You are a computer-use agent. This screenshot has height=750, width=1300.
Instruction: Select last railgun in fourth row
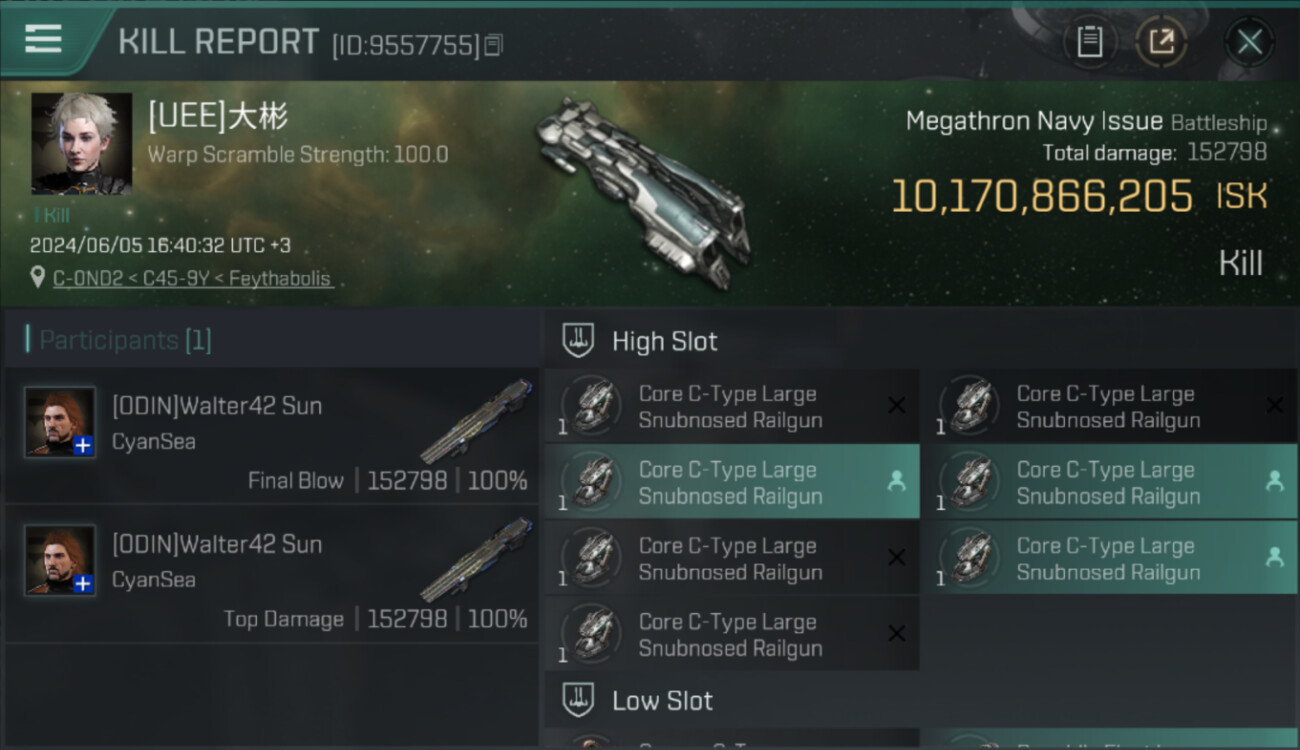[x=732, y=634]
